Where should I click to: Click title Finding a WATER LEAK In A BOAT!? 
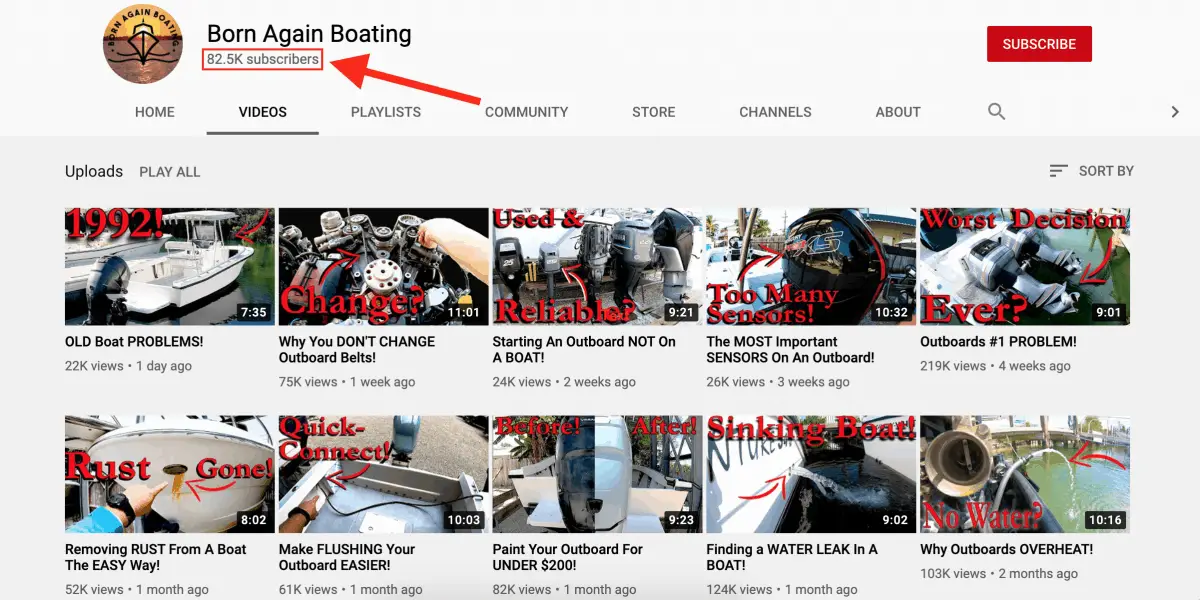coord(792,558)
